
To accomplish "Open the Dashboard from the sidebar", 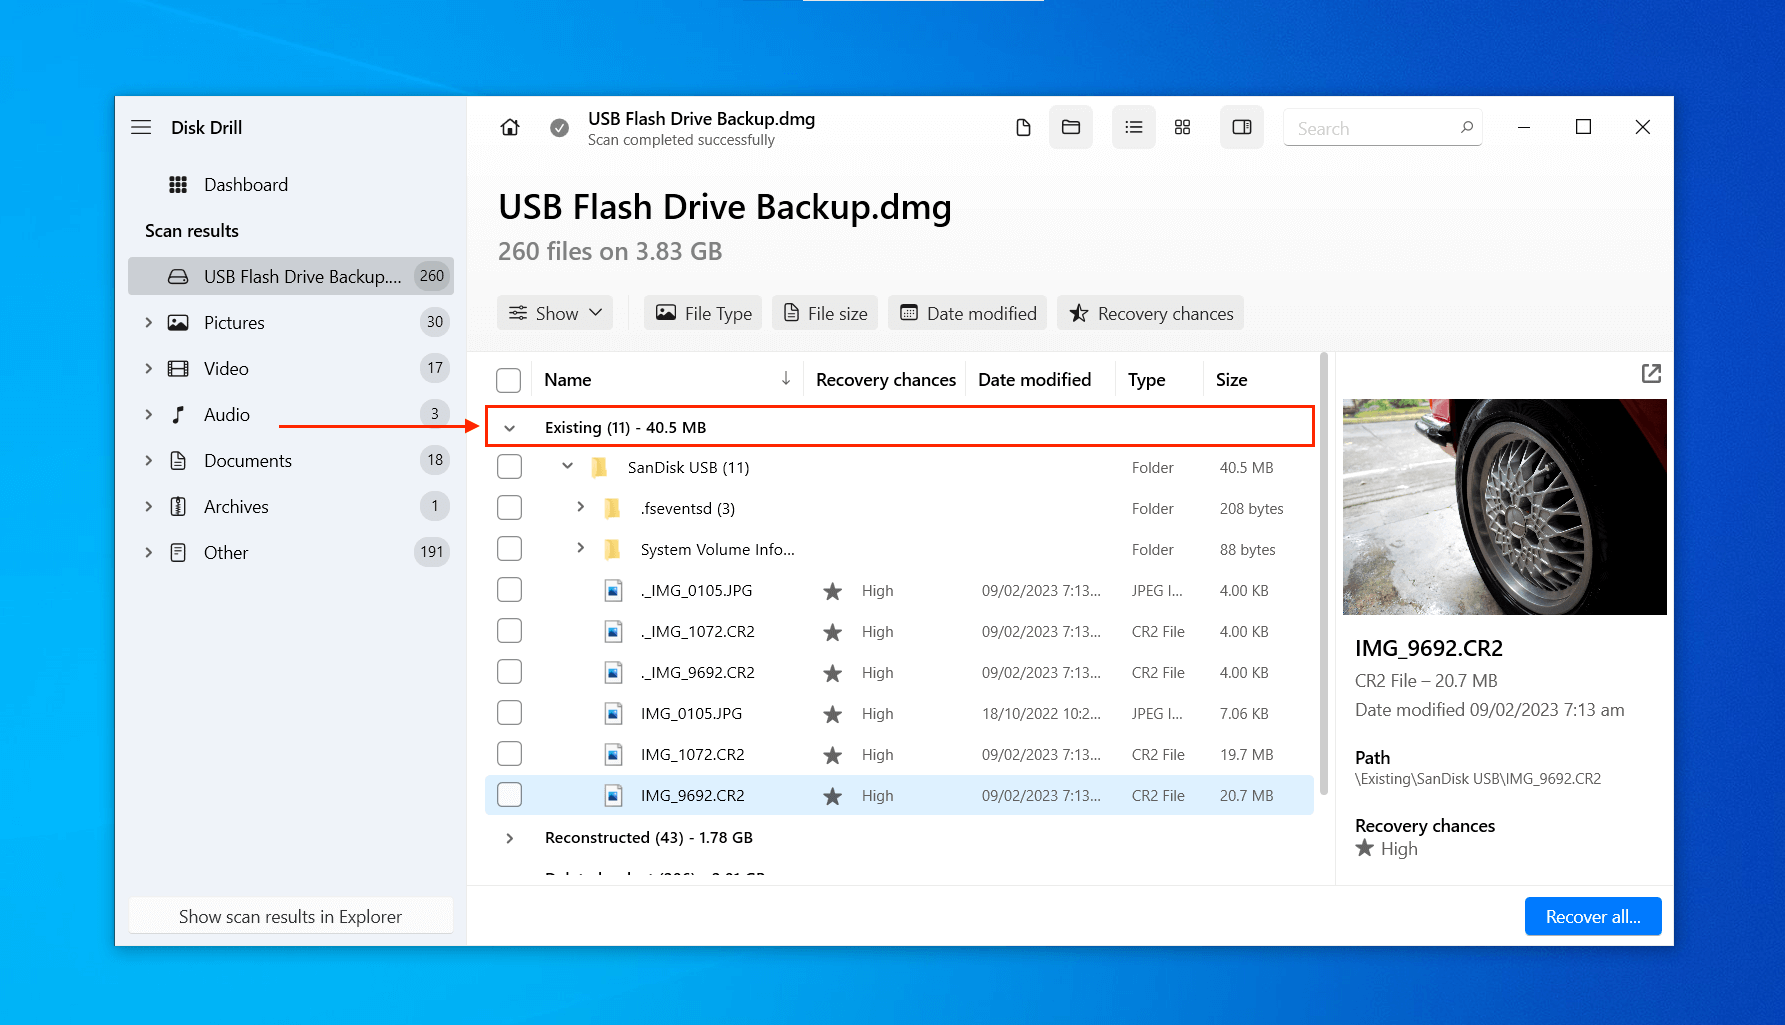I will coord(245,184).
